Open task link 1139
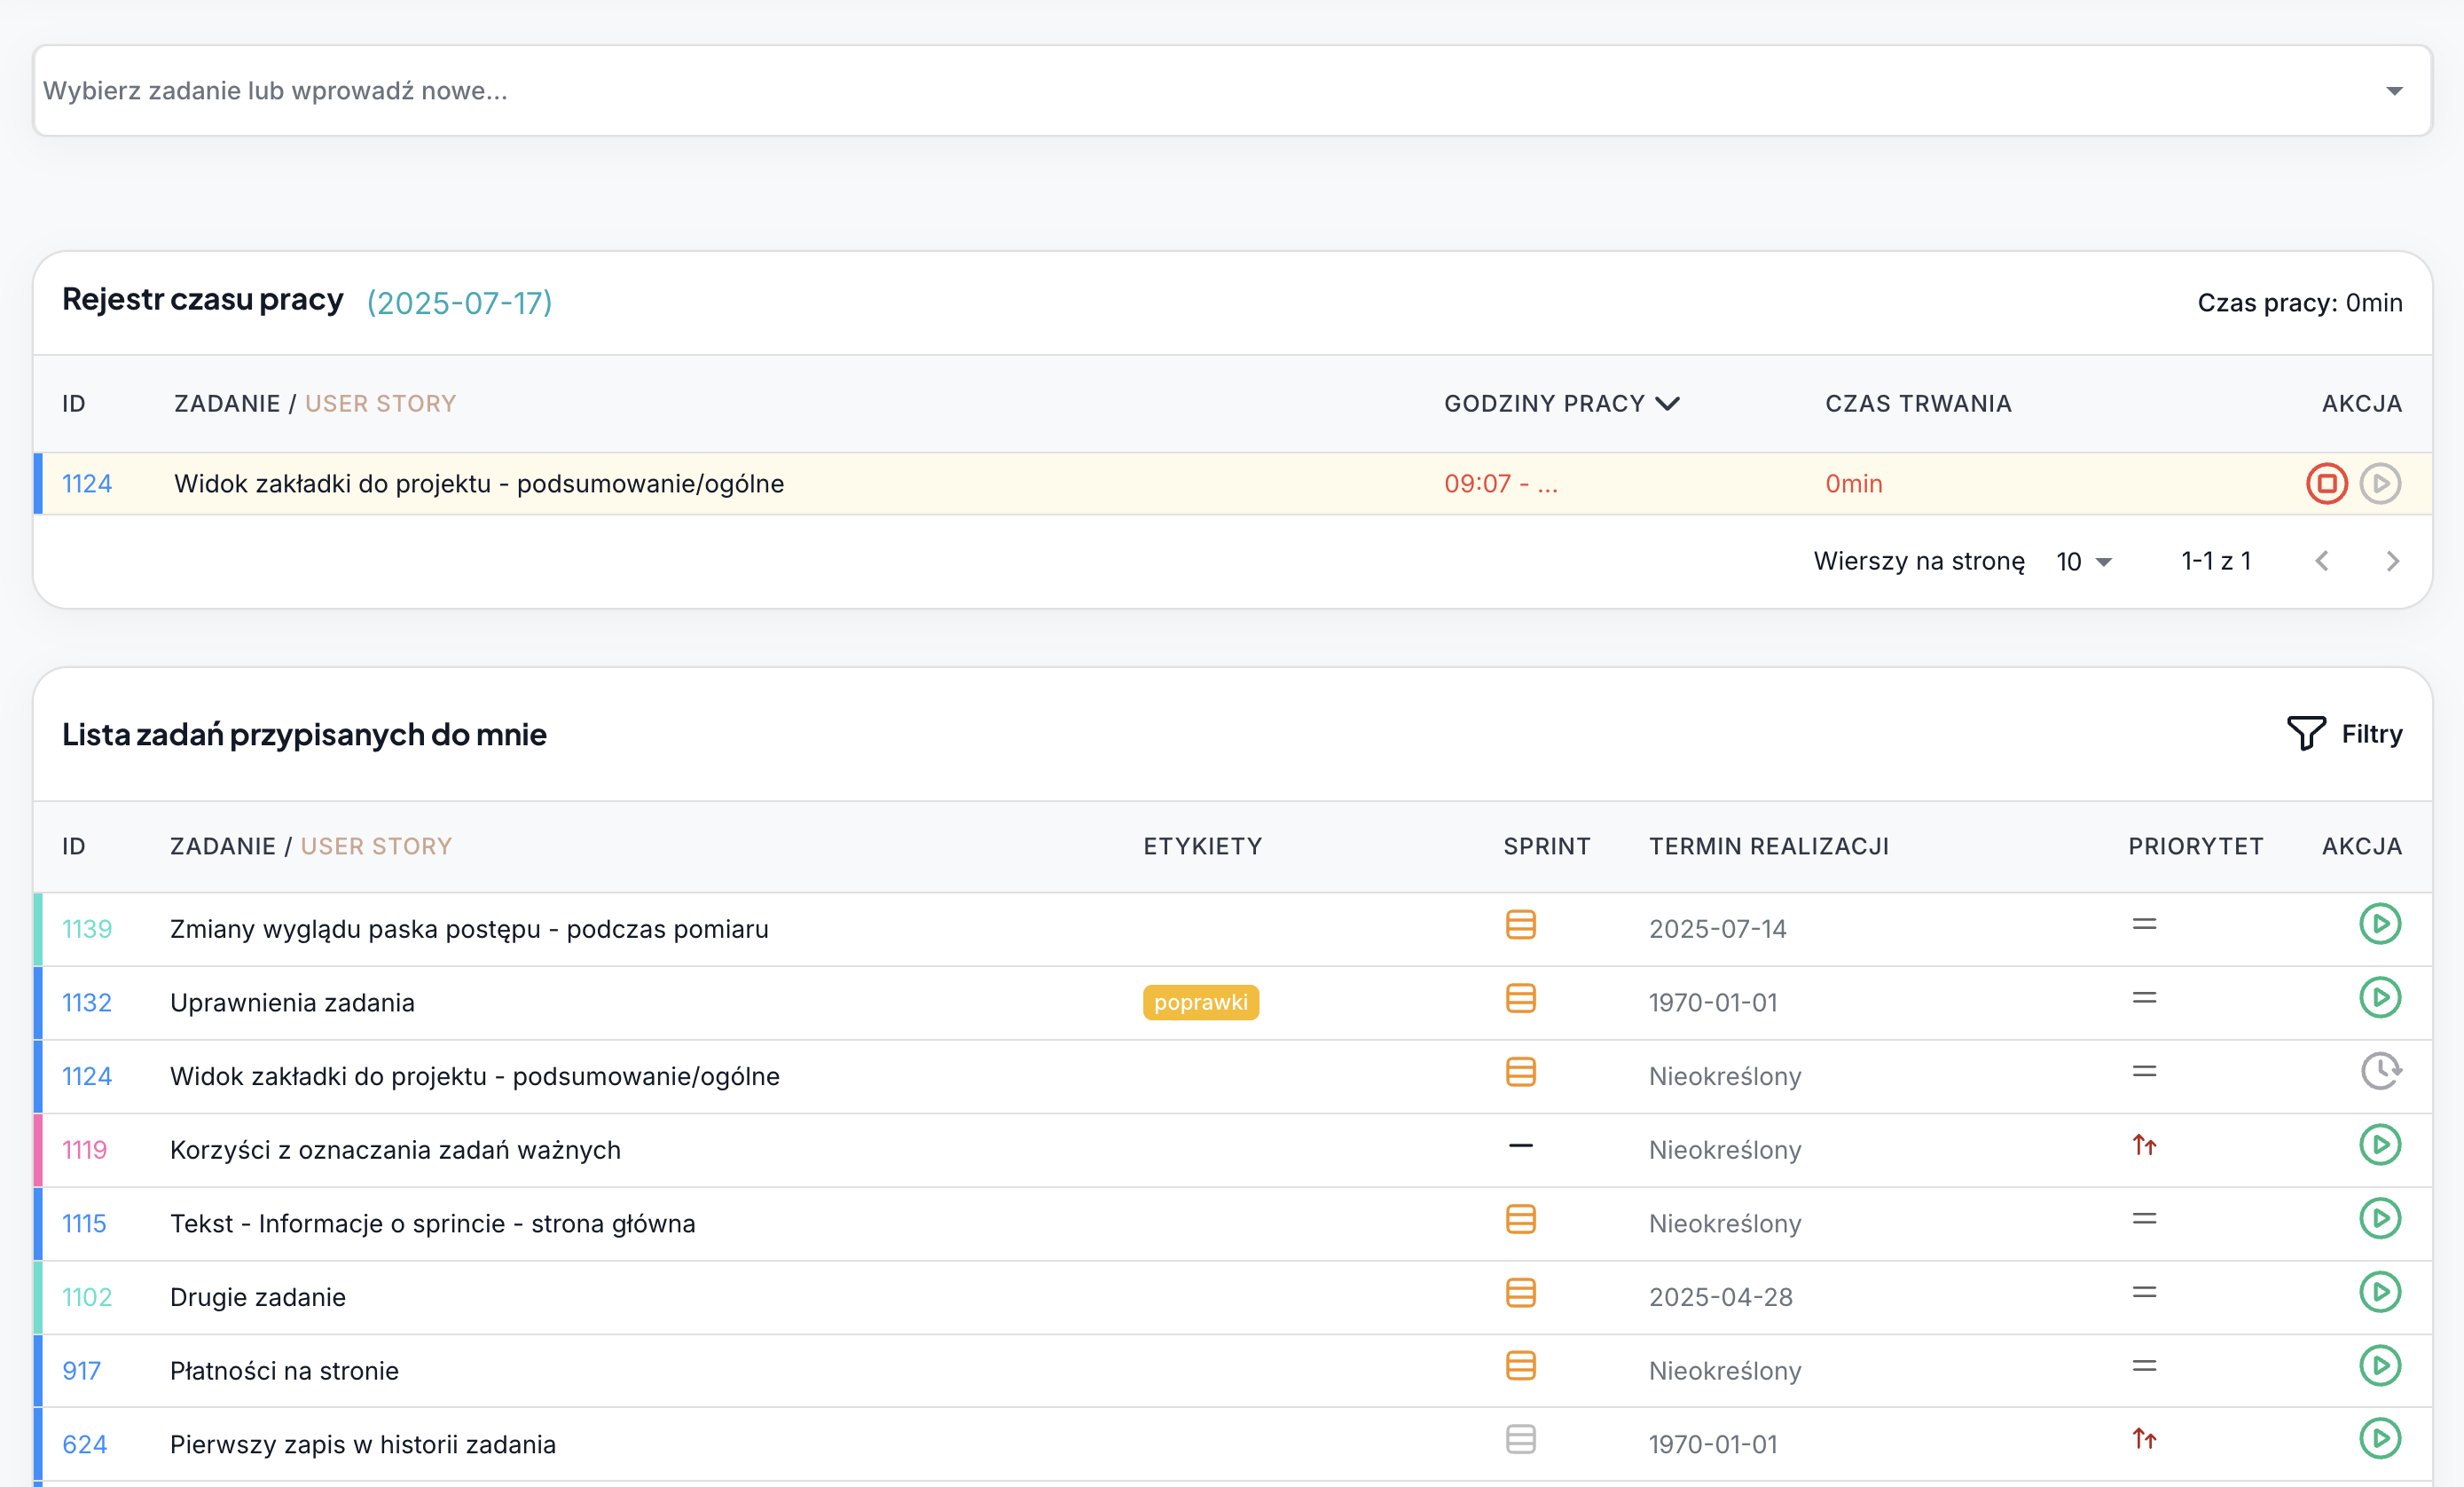 (87, 929)
